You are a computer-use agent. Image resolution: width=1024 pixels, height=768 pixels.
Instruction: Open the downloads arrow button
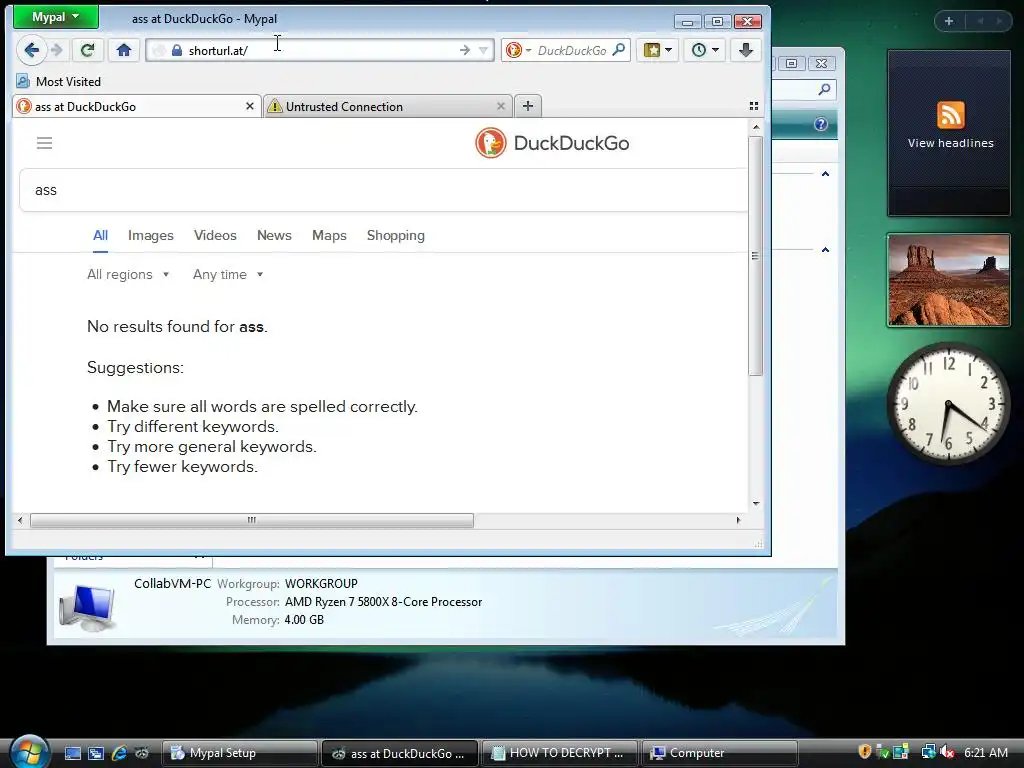point(746,50)
